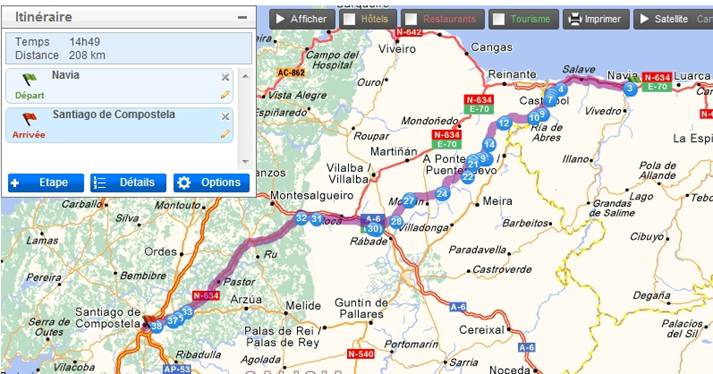The image size is (713, 374).
Task: Open route Options settings
Action: click(211, 183)
